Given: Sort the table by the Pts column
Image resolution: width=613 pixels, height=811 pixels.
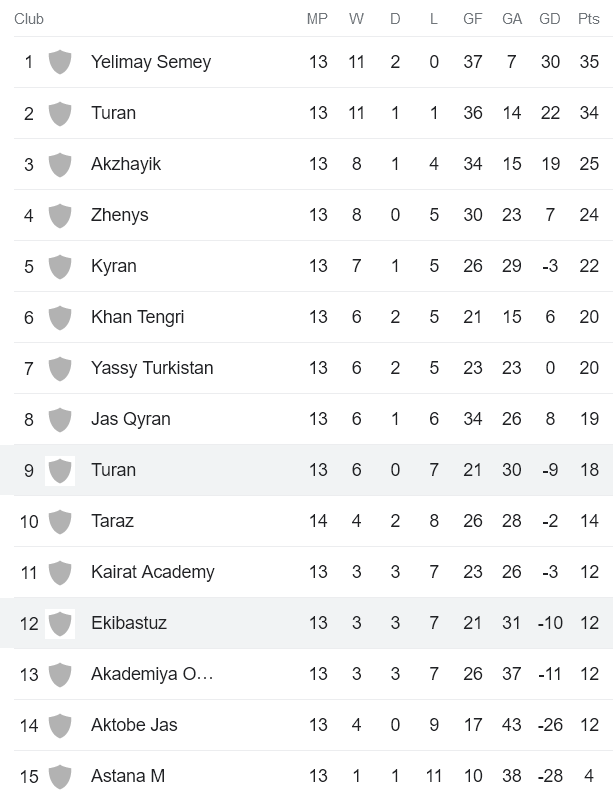Looking at the screenshot, I should pyautogui.click(x=588, y=17).
